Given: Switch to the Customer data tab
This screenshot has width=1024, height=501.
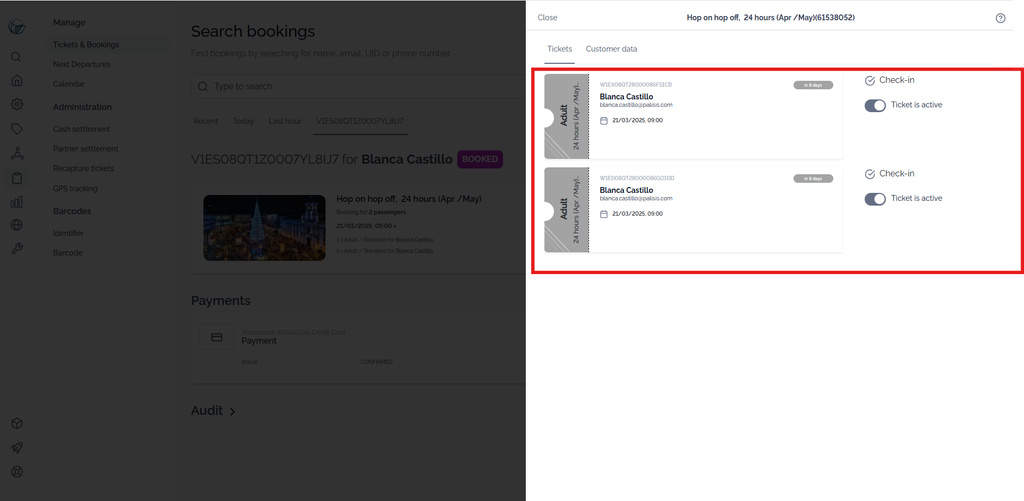Looking at the screenshot, I should coord(611,49).
